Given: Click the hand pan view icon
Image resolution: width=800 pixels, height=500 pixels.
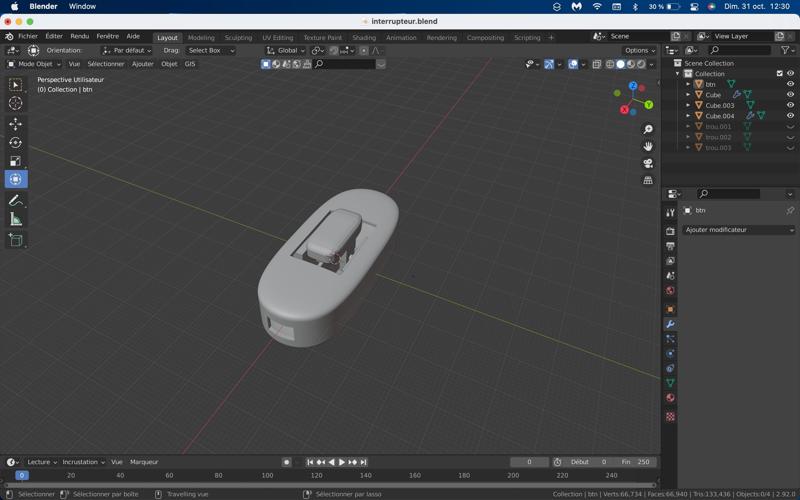Looking at the screenshot, I should tap(648, 146).
